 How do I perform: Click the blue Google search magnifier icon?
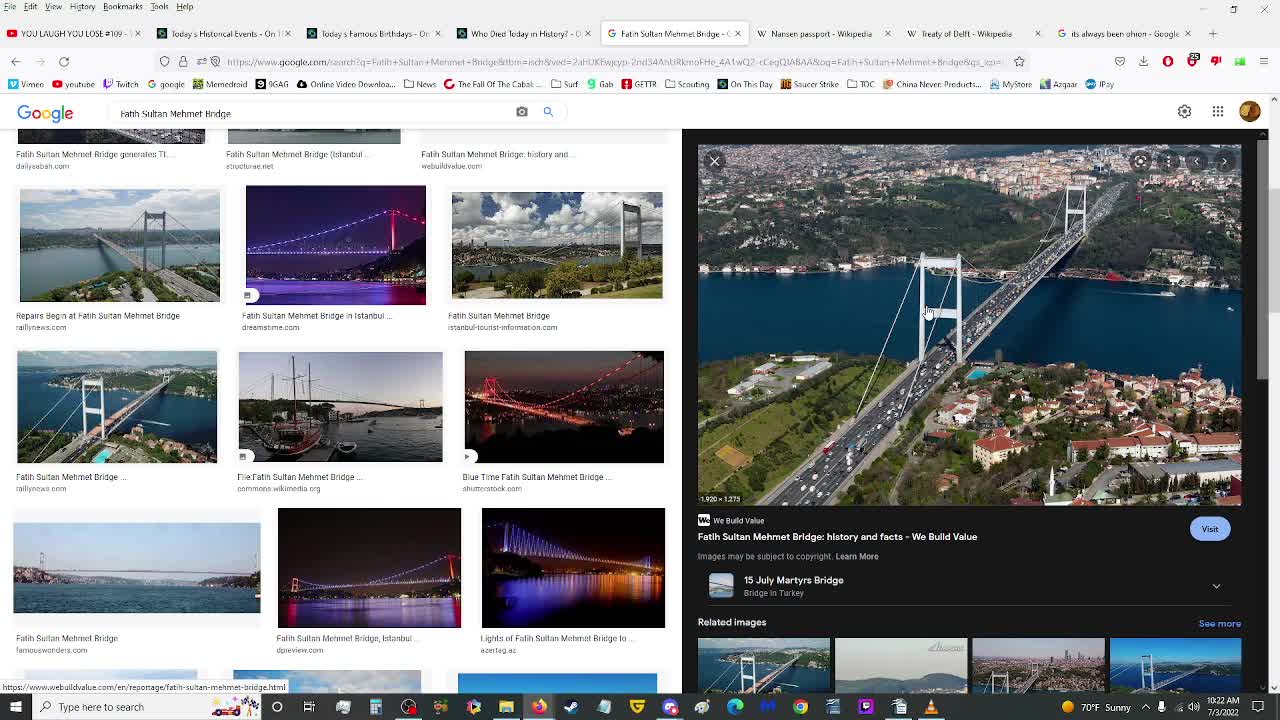click(548, 112)
